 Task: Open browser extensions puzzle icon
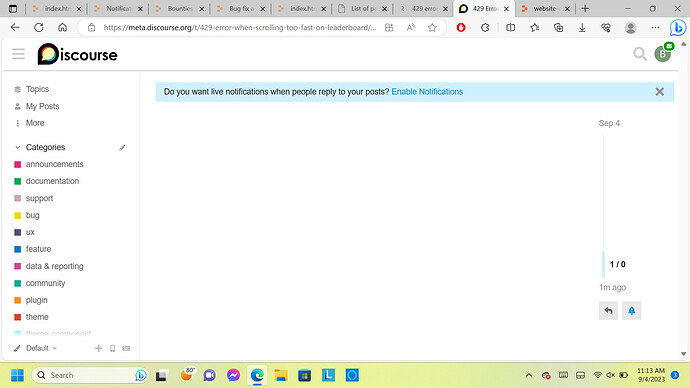pos(484,27)
